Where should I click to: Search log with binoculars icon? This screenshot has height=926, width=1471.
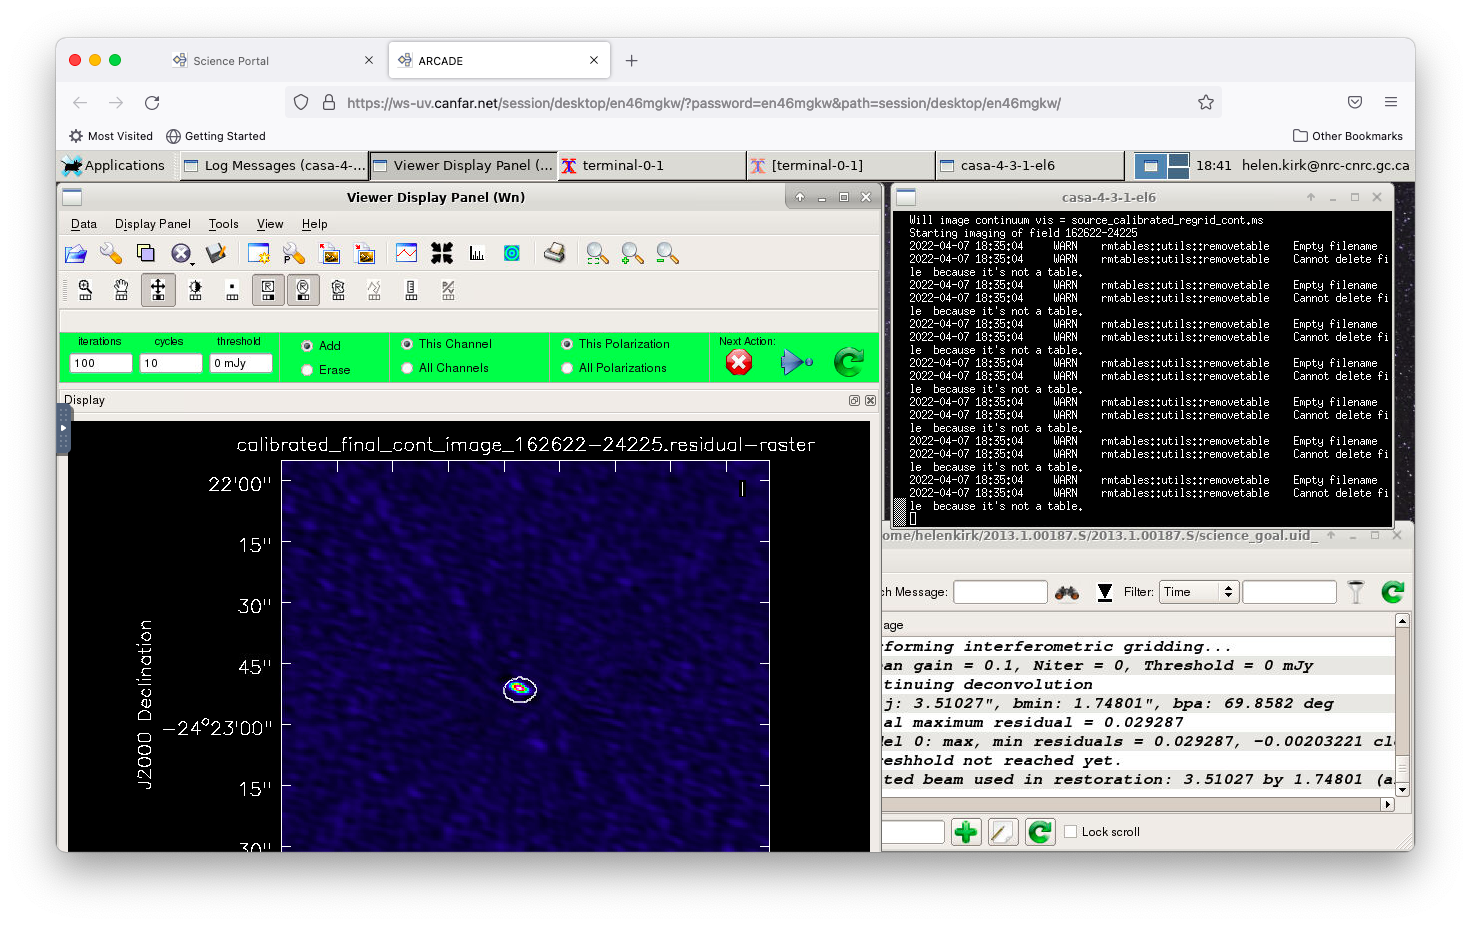point(1067,592)
